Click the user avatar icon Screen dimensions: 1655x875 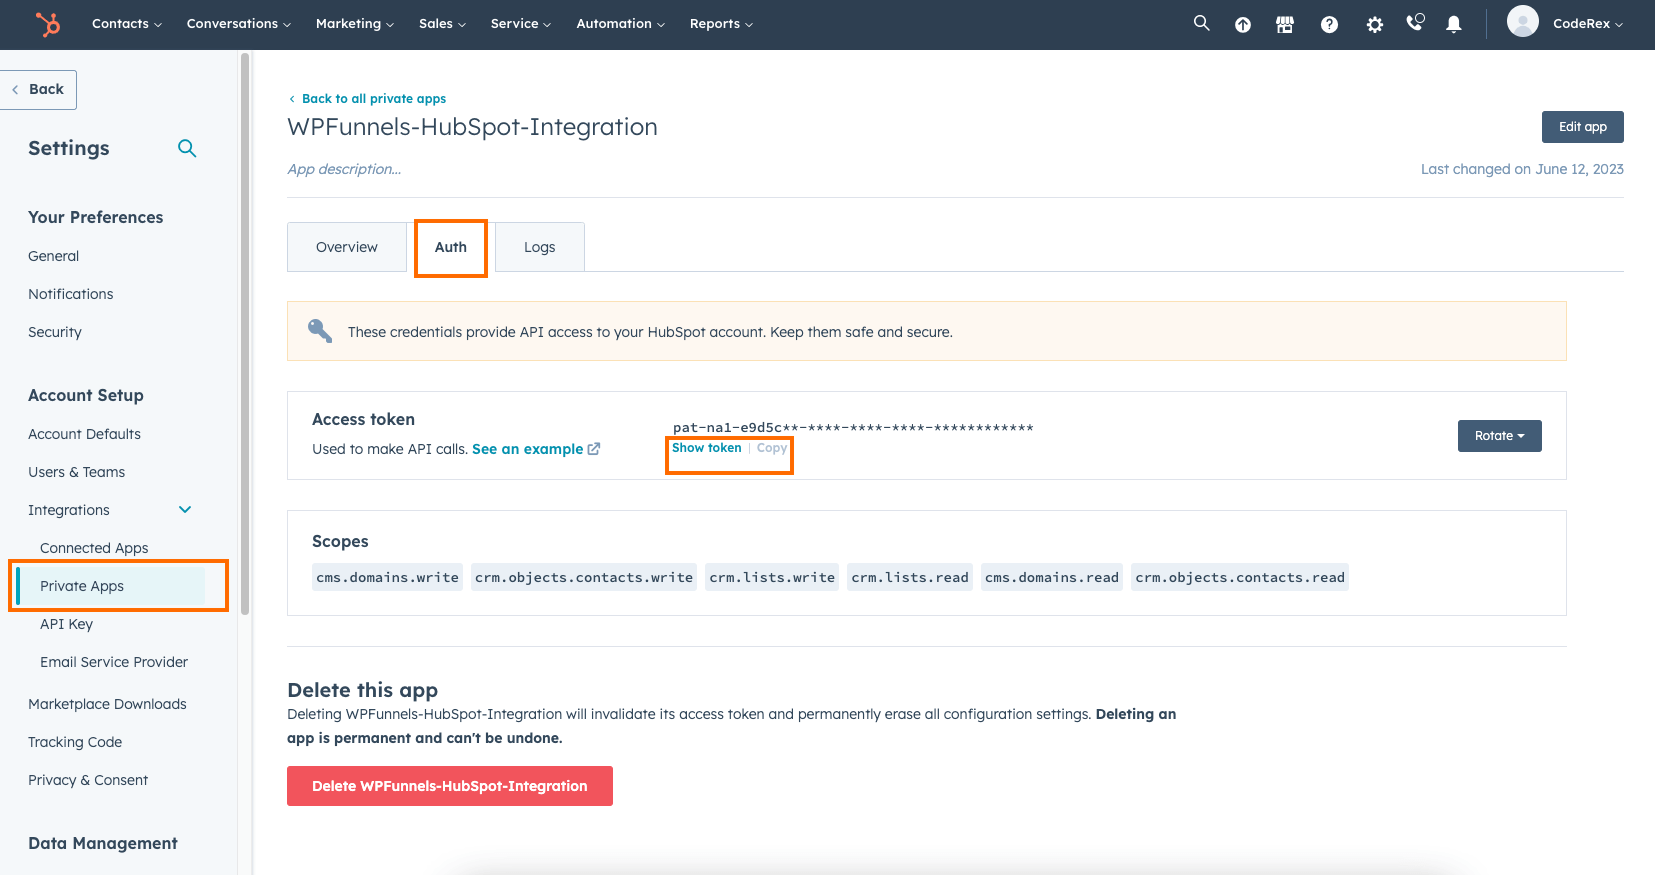(x=1523, y=21)
